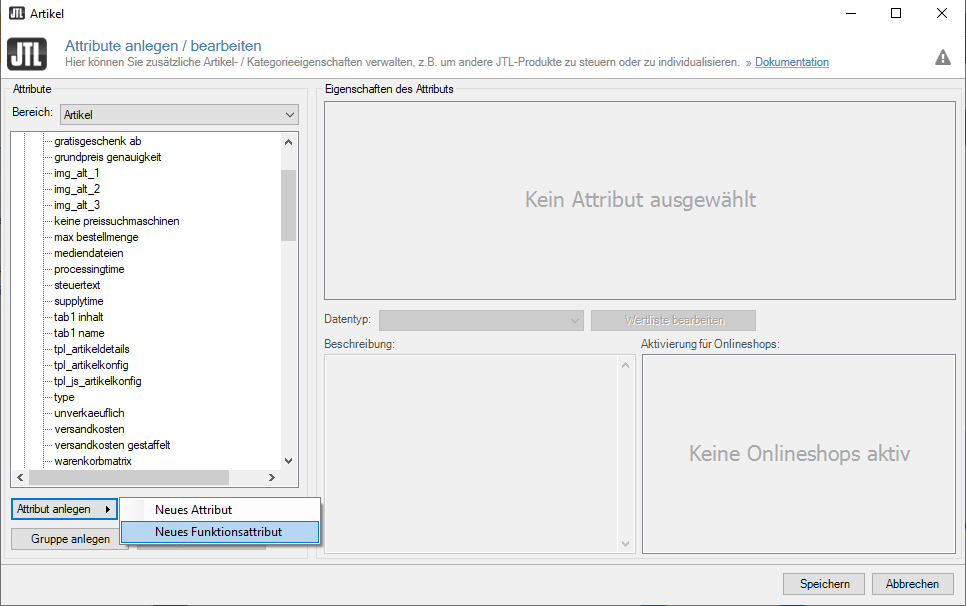Maximize the Artikel window
Screen dimensions: 966x606
pyautogui.click(x=896, y=14)
